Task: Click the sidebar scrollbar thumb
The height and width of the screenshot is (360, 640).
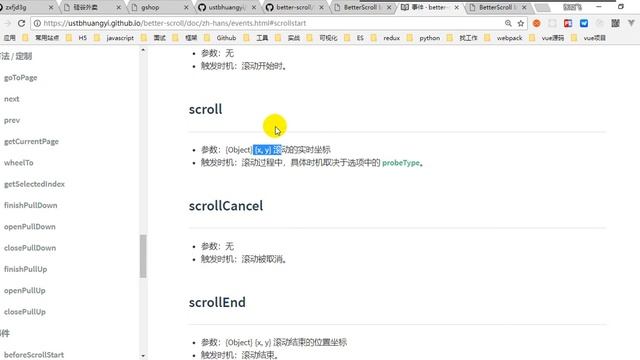Action: 143,256
